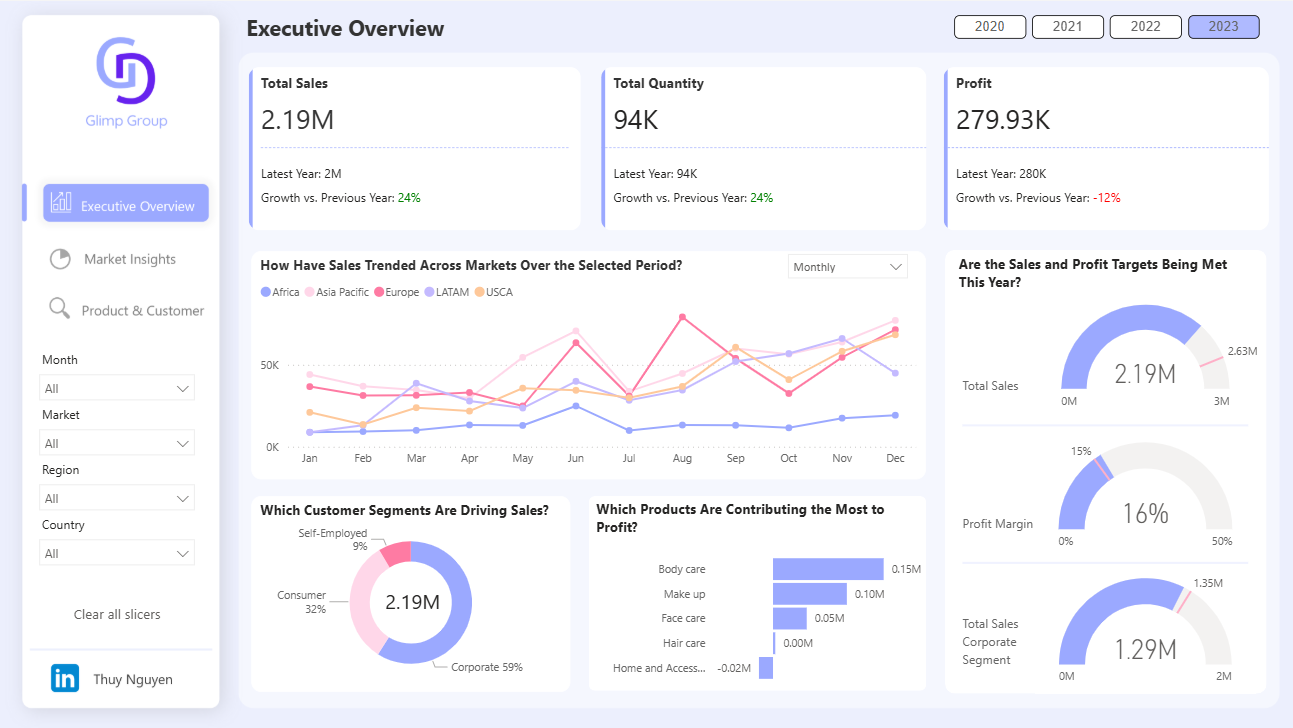Open Thuy Nguyen profile link

click(133, 679)
